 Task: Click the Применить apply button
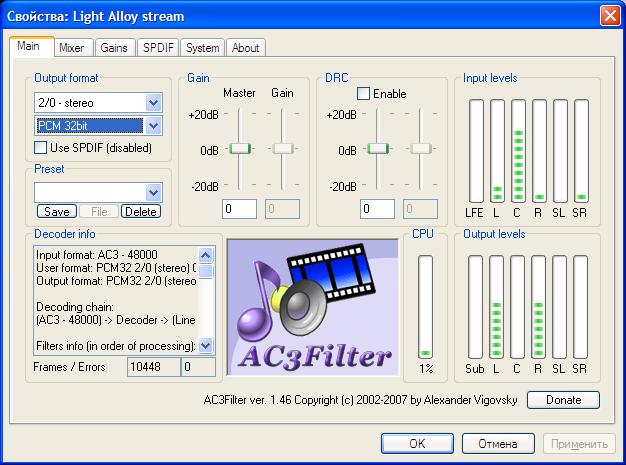(x=579, y=443)
